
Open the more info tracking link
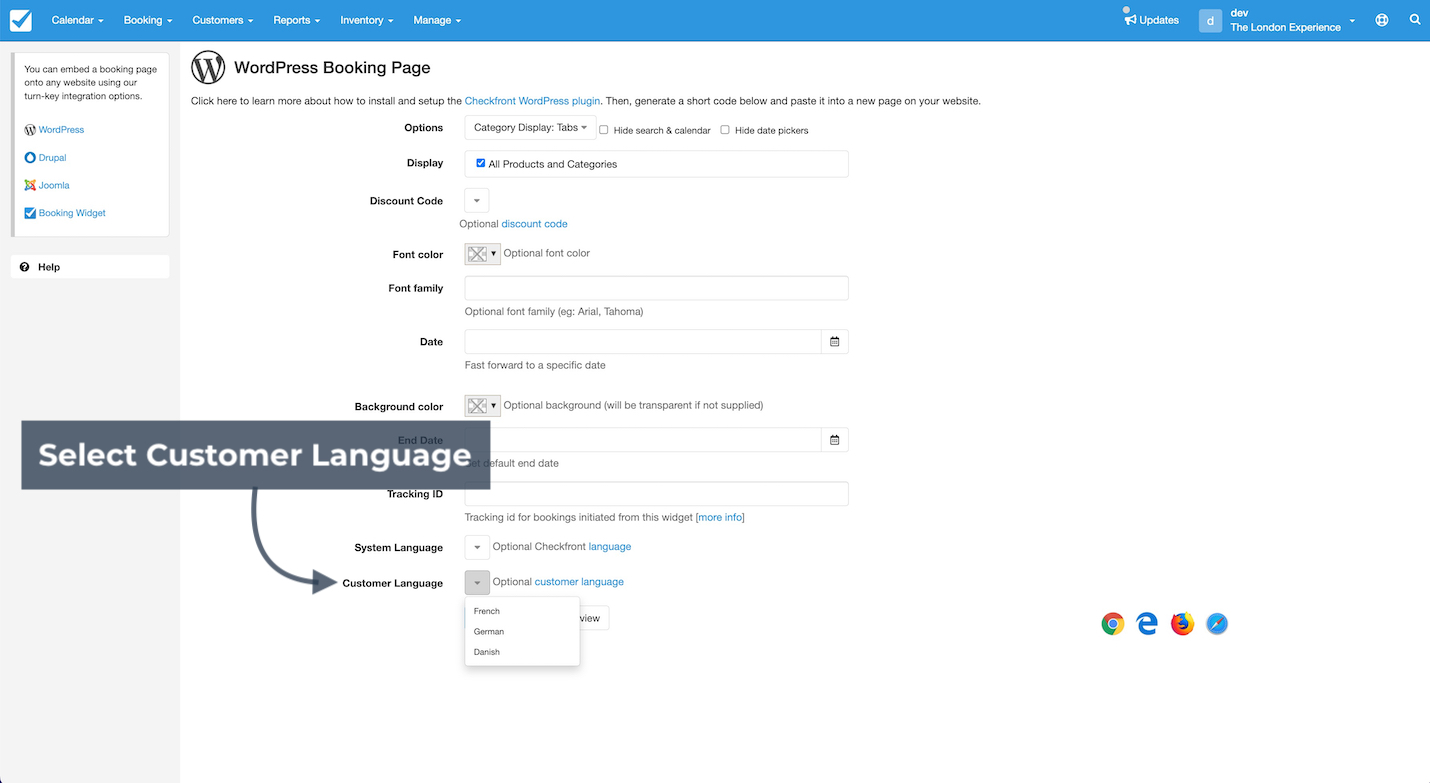(x=720, y=517)
